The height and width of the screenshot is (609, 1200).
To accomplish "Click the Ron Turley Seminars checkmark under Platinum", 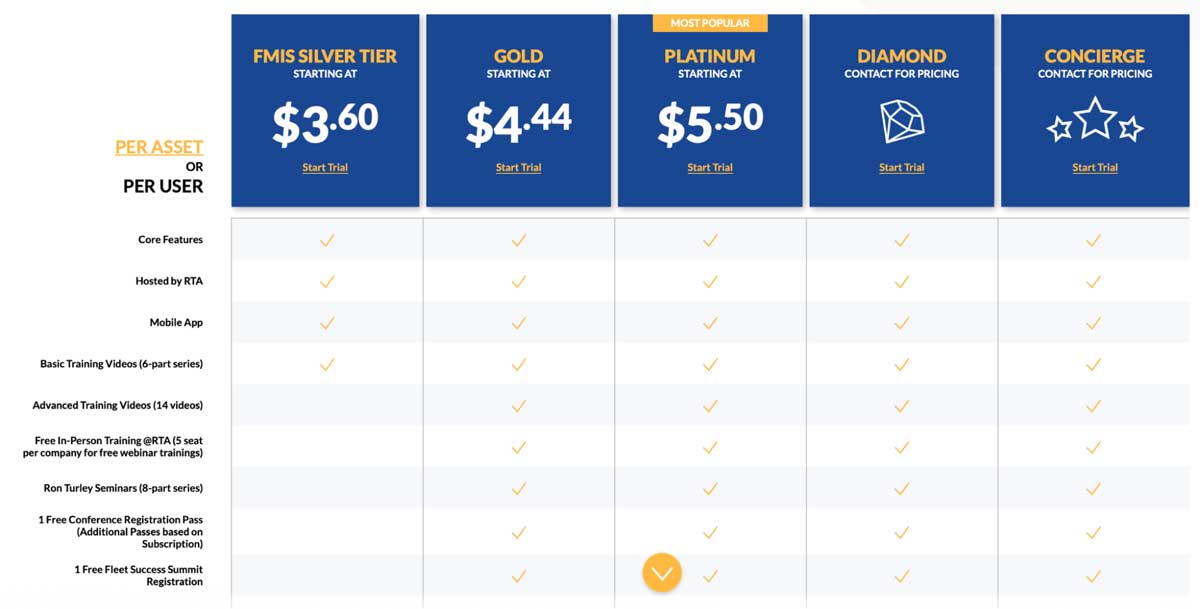I will coord(710,488).
